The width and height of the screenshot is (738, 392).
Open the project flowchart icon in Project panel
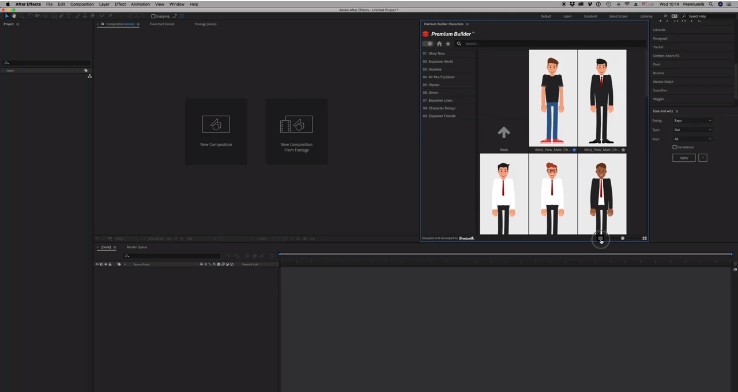[x=89, y=76]
